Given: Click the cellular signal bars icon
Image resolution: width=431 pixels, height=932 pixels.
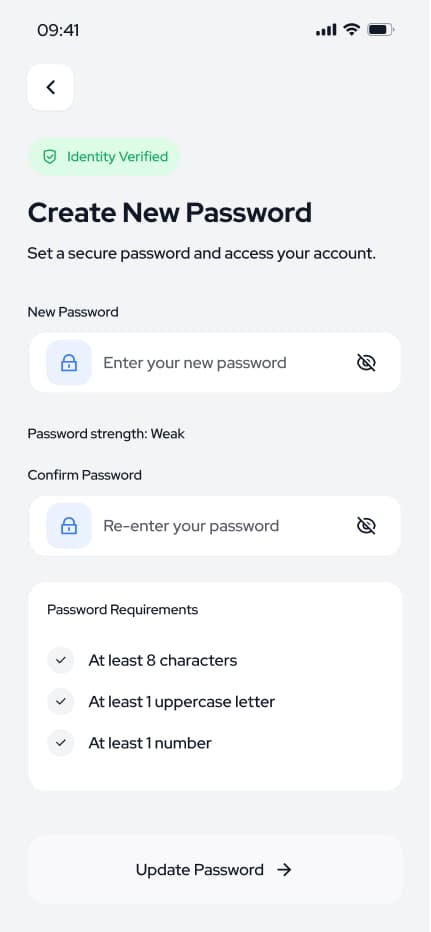Looking at the screenshot, I should pos(326,30).
